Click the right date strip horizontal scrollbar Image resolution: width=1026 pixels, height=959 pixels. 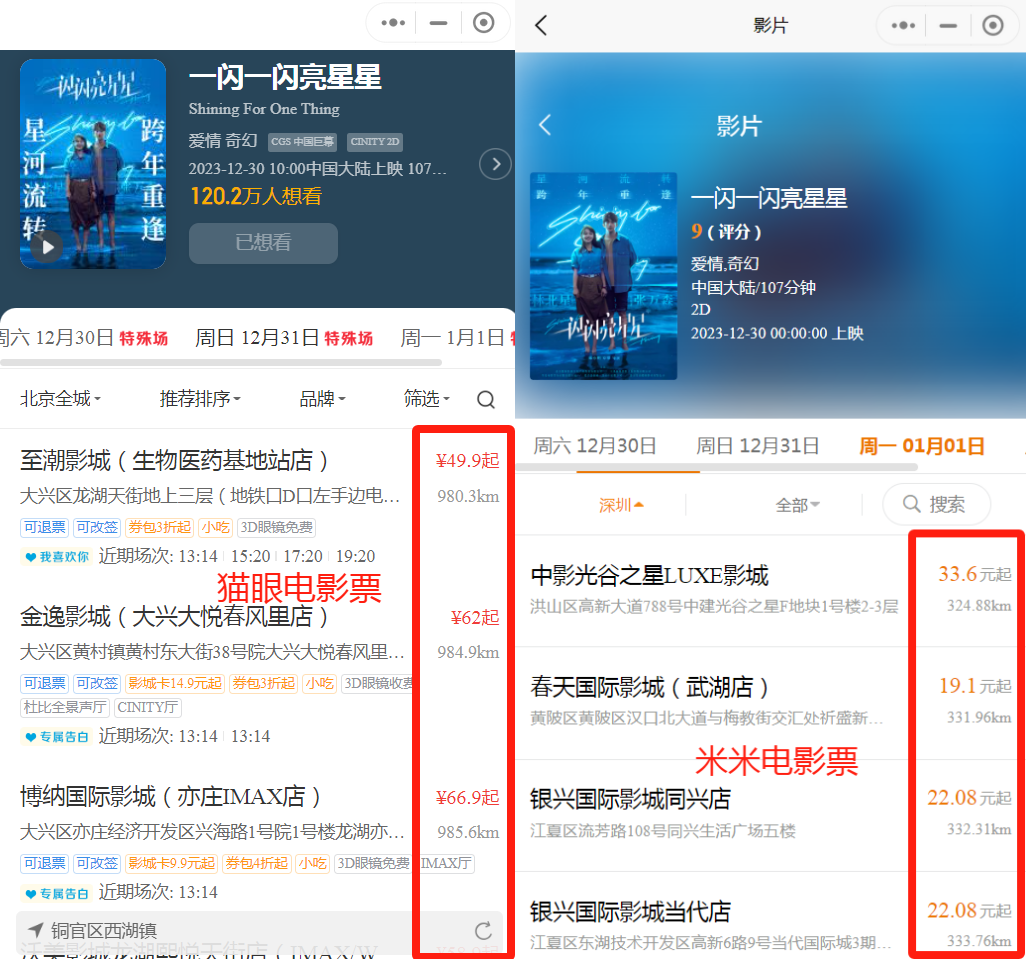pos(716,467)
